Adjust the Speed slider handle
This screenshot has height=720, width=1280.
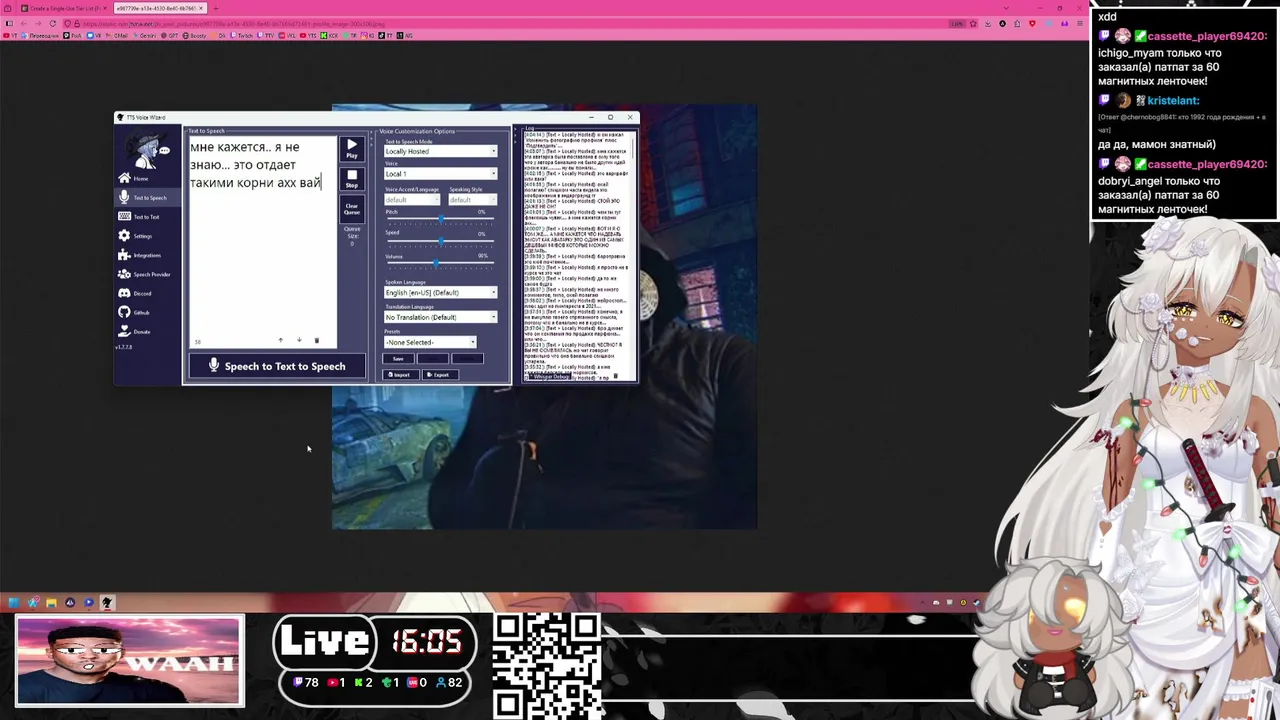[x=441, y=242]
